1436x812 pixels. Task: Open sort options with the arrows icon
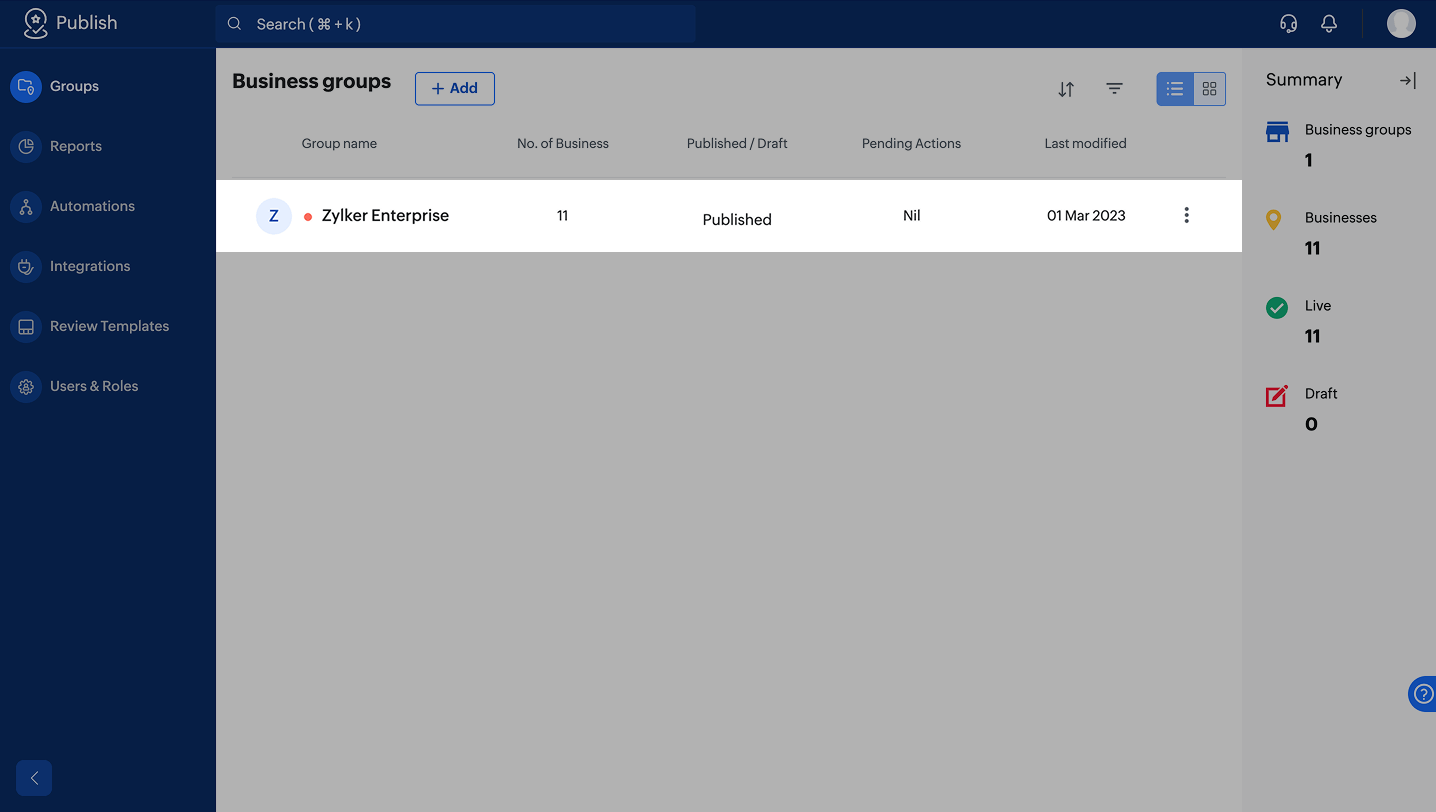[x=1066, y=89]
